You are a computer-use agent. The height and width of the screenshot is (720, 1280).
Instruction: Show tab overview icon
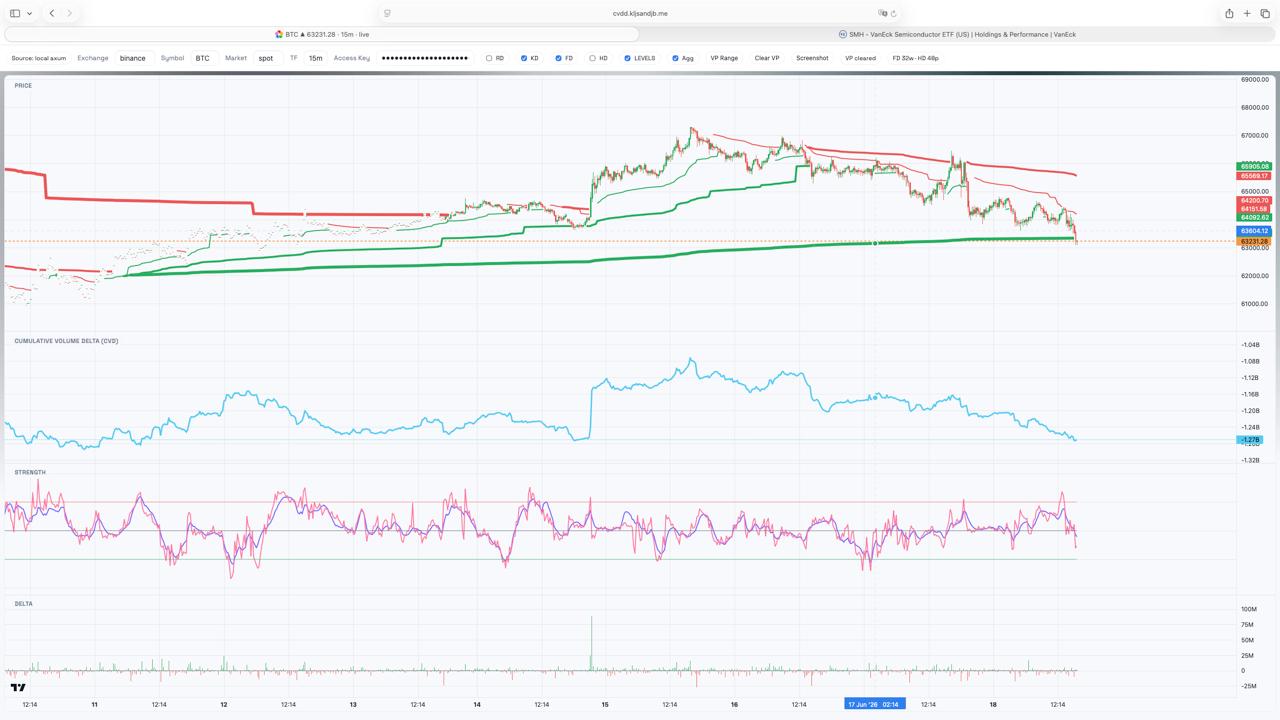(x=1265, y=13)
